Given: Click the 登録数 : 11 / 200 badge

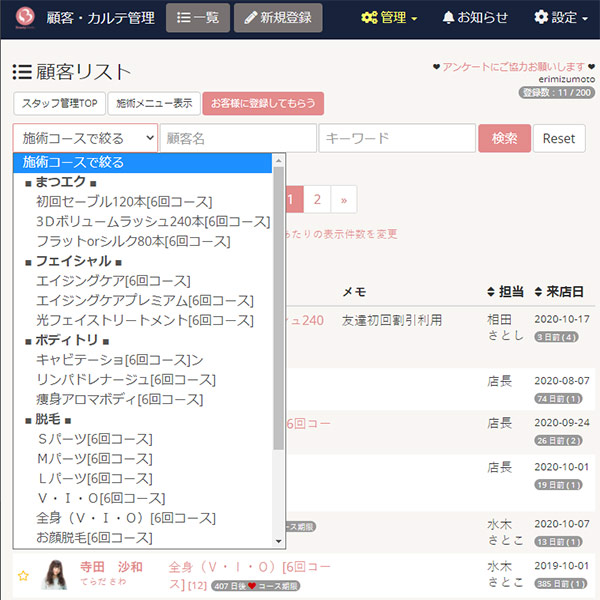Looking at the screenshot, I should click(557, 93).
